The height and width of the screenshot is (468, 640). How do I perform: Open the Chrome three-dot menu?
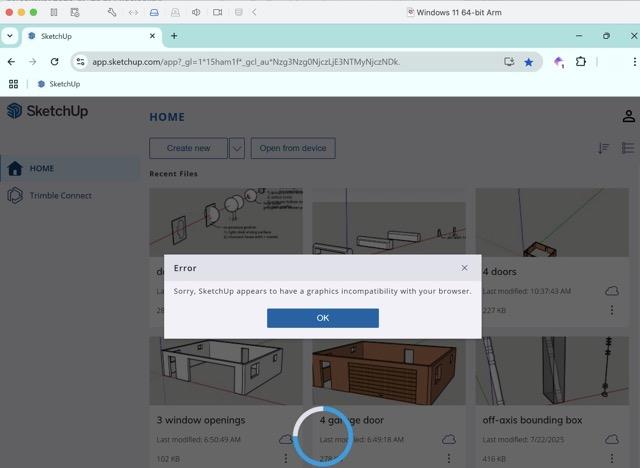(x=634, y=62)
